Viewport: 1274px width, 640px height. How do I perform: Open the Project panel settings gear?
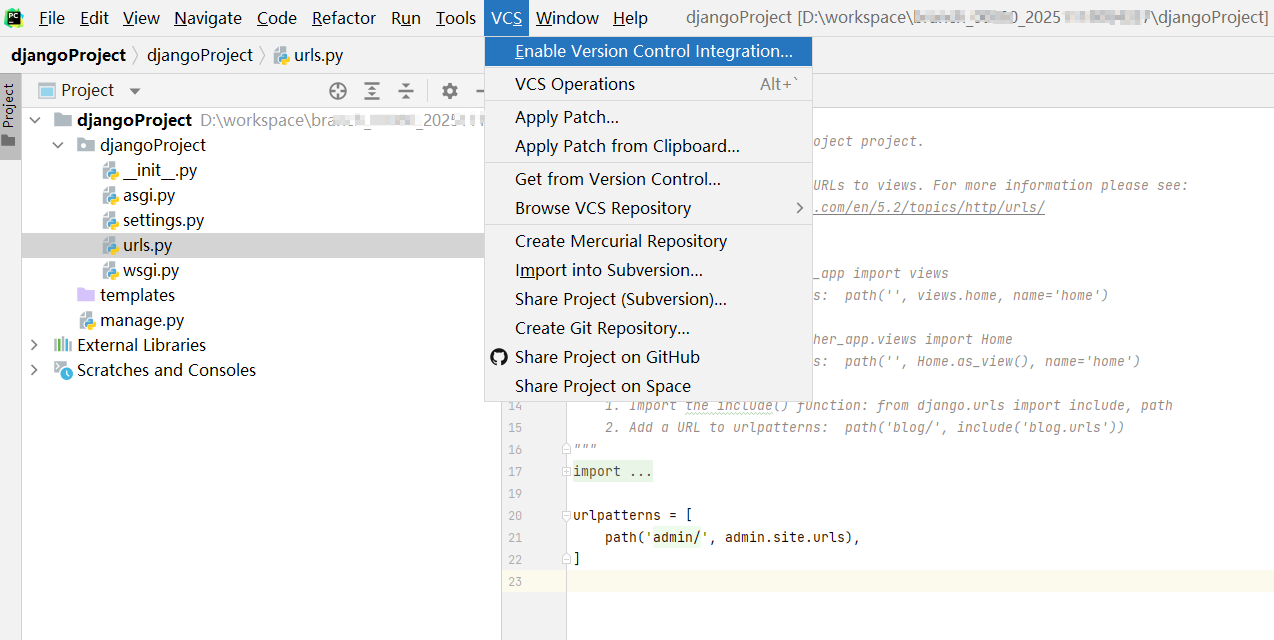(450, 91)
